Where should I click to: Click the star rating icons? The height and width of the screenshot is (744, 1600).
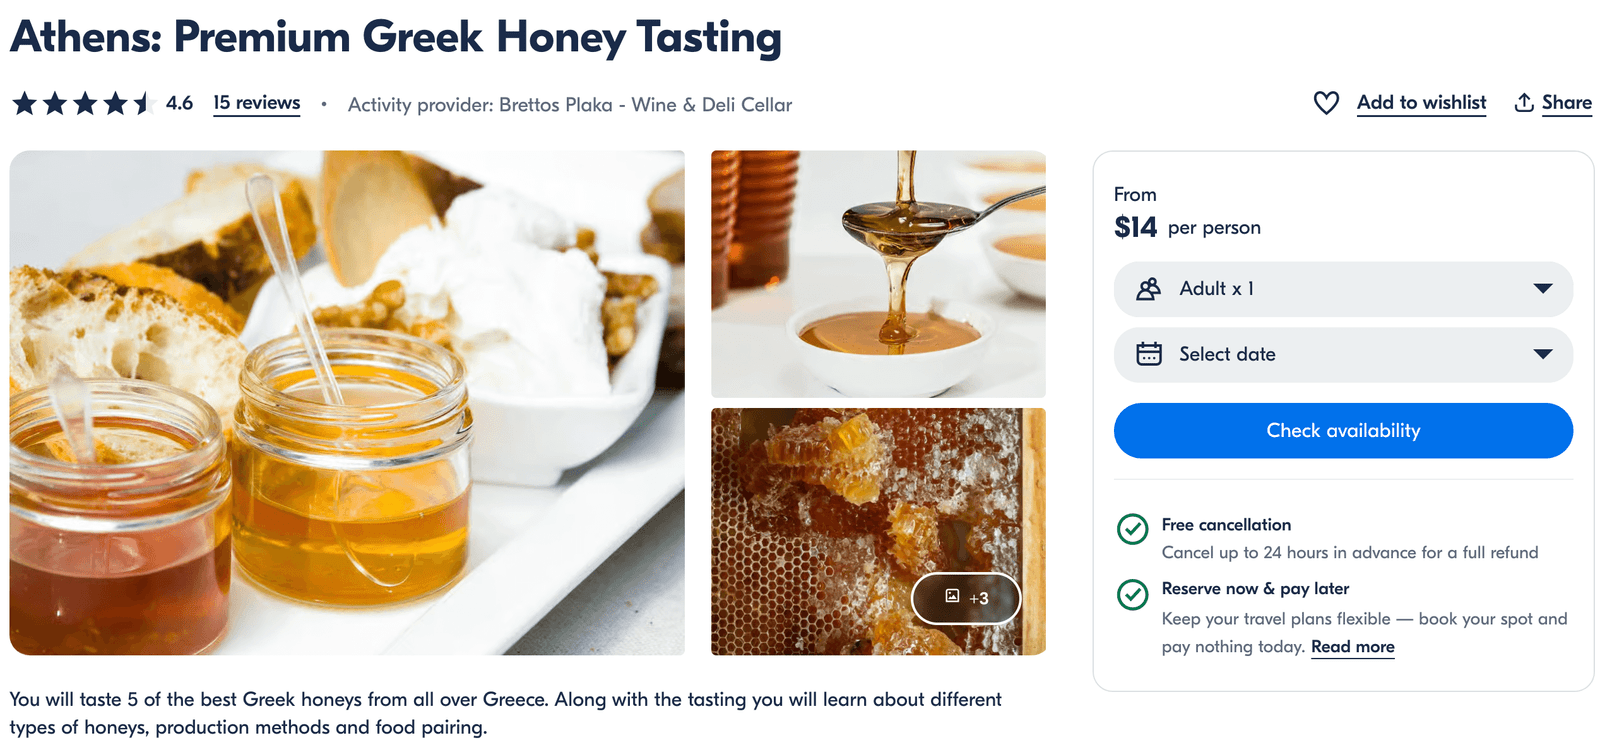click(x=82, y=103)
